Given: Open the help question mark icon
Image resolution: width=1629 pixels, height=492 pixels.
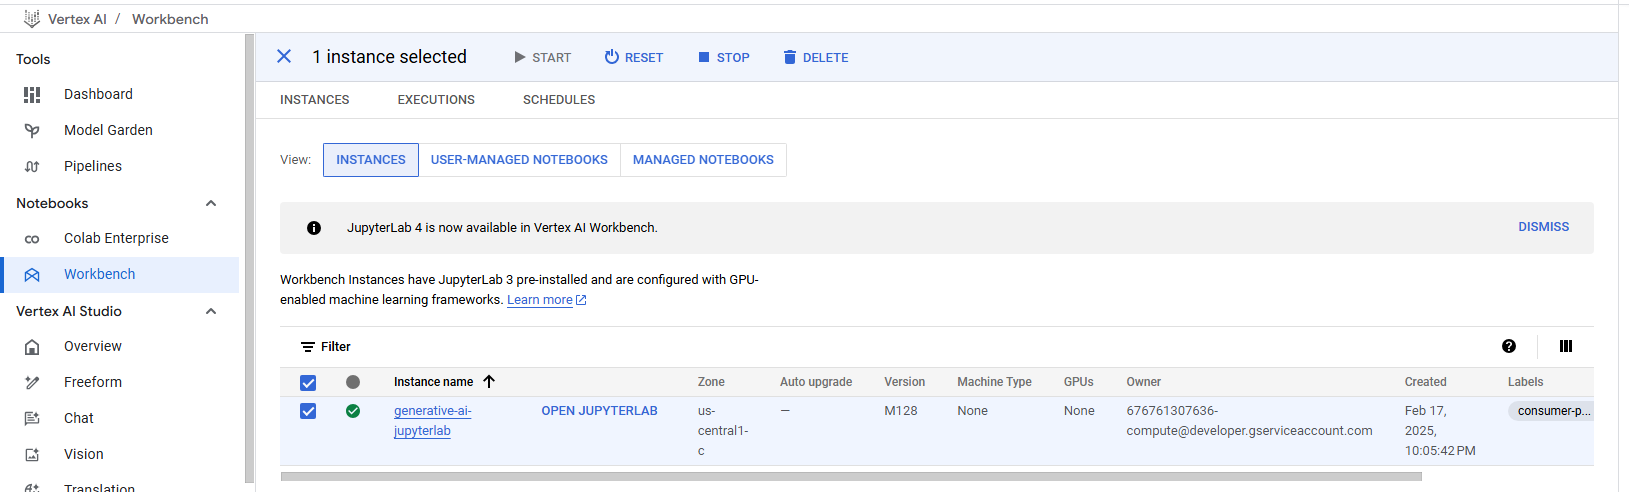Looking at the screenshot, I should point(1509,346).
